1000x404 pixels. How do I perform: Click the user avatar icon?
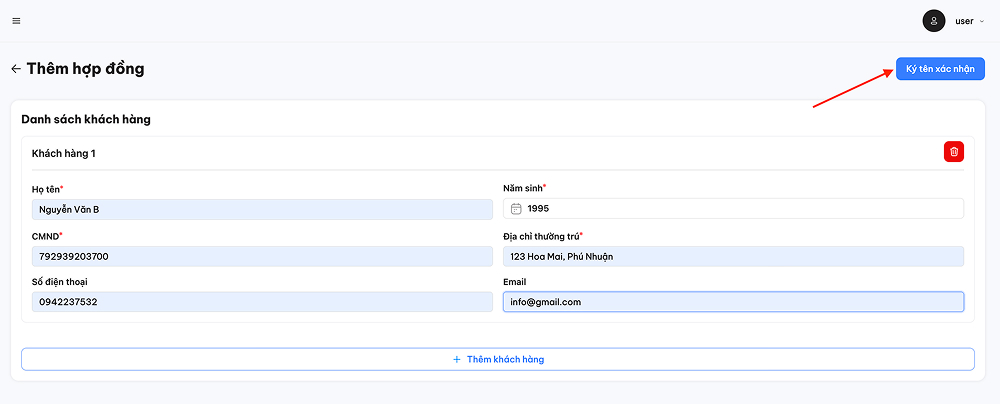click(934, 21)
